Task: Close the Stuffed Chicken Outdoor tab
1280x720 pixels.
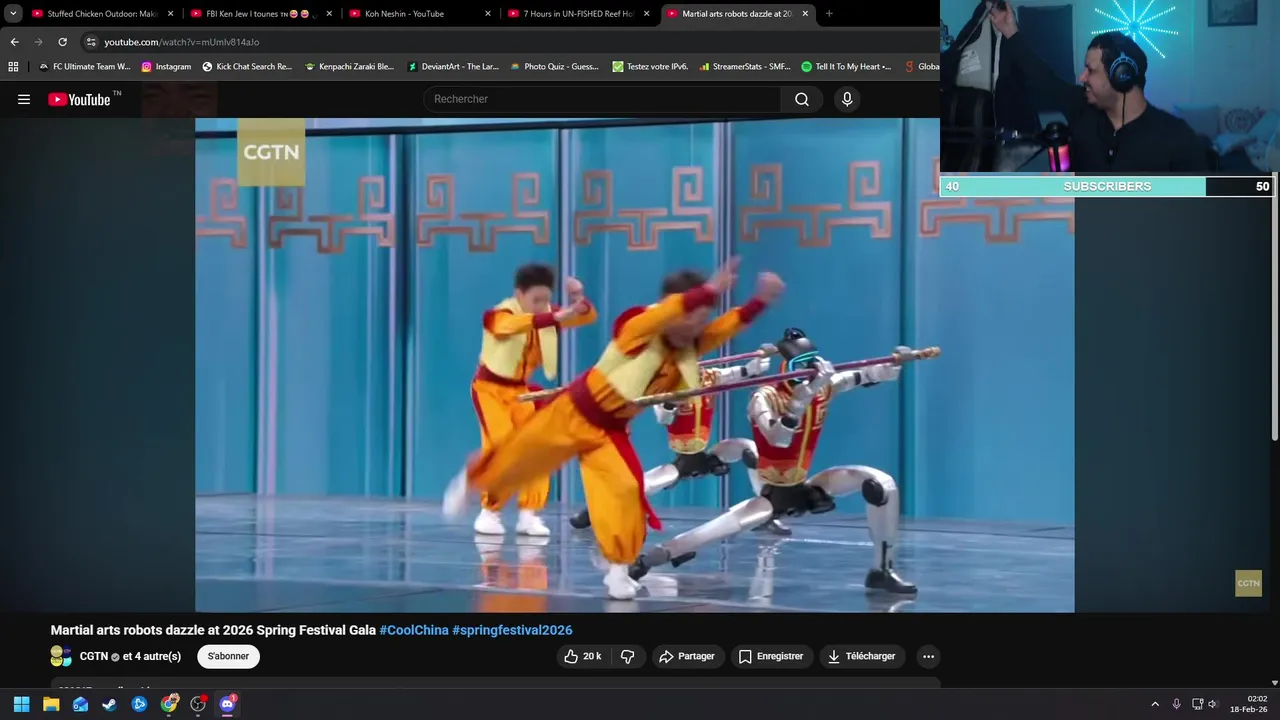Action: tap(170, 14)
